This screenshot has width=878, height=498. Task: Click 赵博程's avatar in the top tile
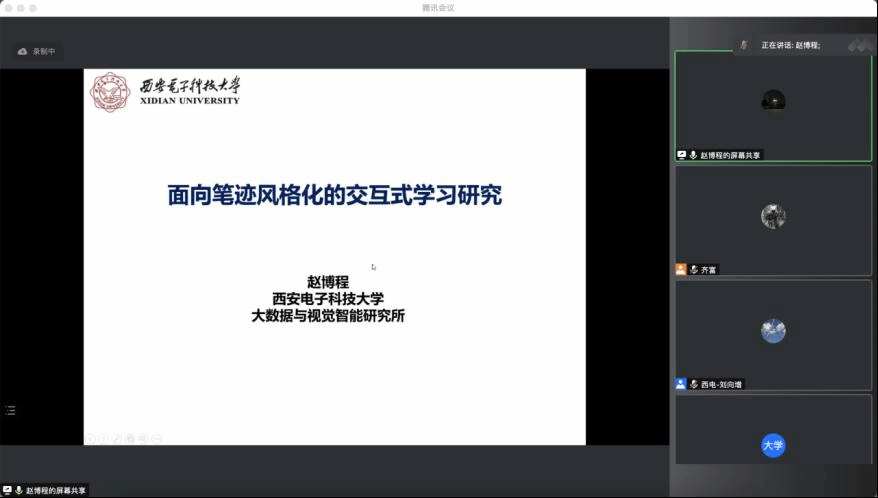coord(772,100)
